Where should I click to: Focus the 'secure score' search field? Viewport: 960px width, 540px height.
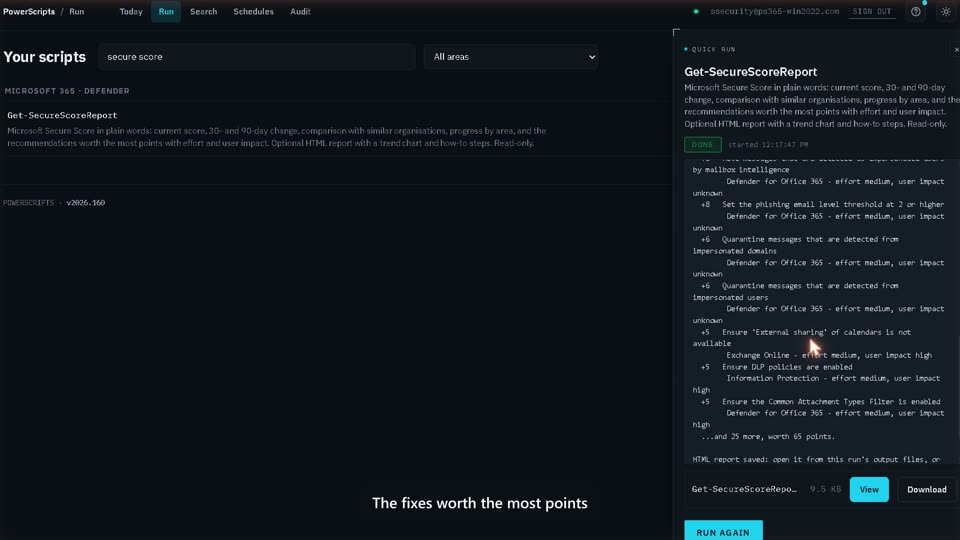257,57
